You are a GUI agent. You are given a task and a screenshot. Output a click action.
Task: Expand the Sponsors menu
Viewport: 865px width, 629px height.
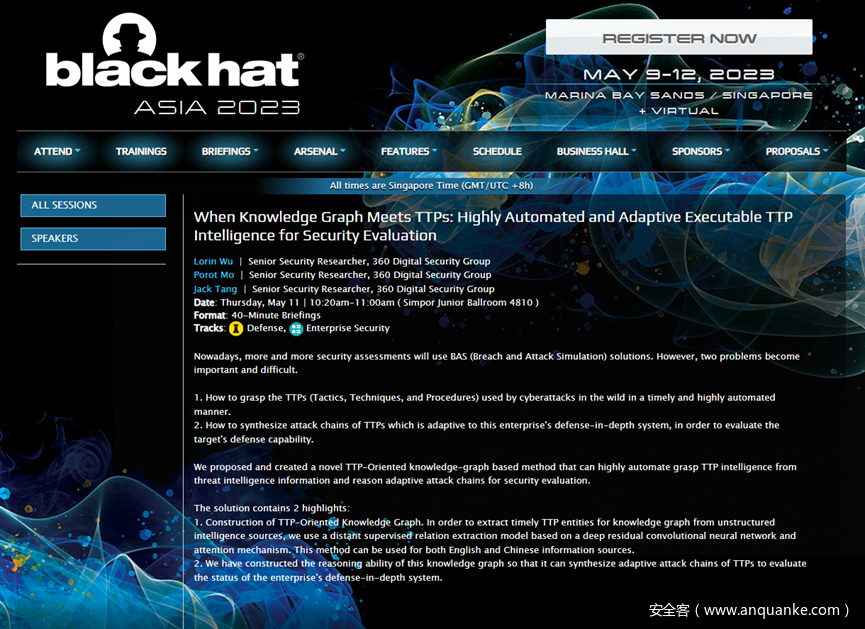(700, 152)
